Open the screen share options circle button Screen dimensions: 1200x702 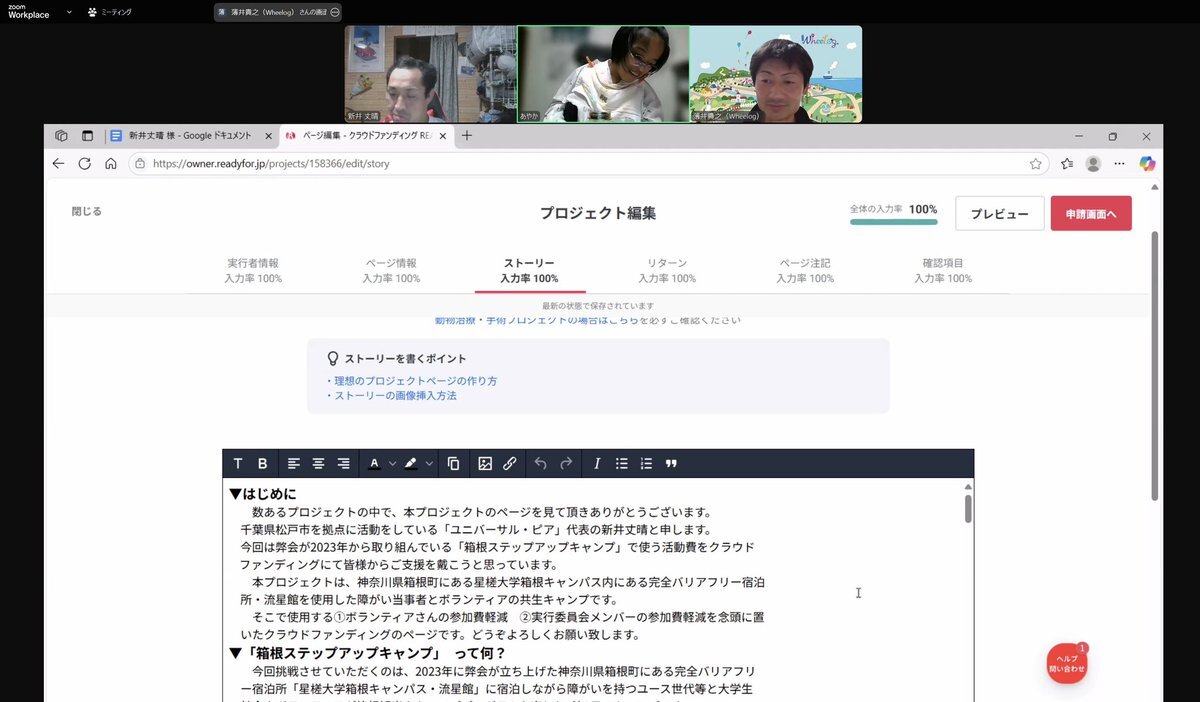pos(335,12)
